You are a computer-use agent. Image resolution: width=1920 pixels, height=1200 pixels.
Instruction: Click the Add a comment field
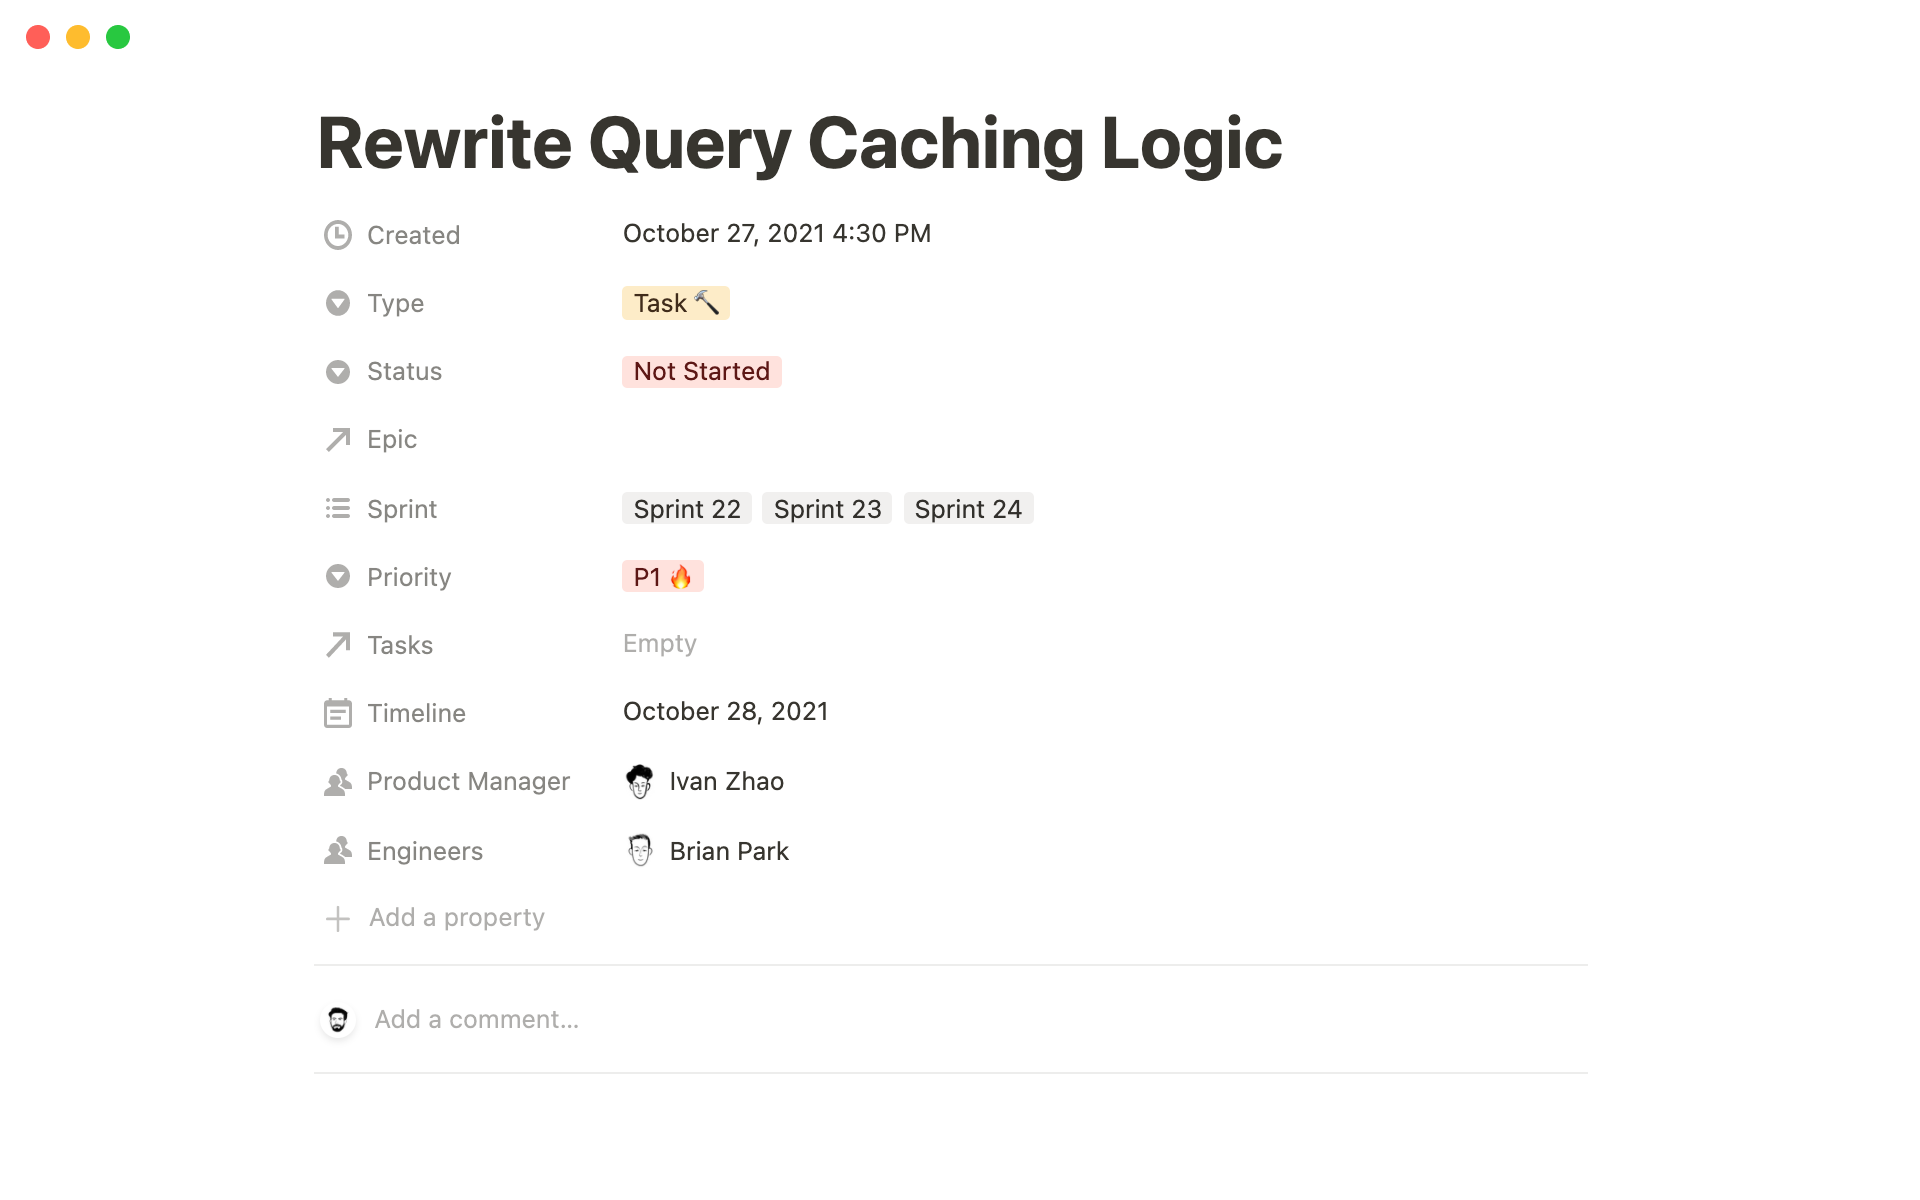click(477, 1020)
